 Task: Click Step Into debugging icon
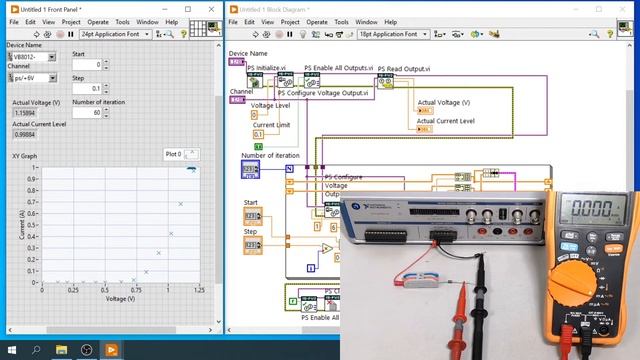(328, 34)
